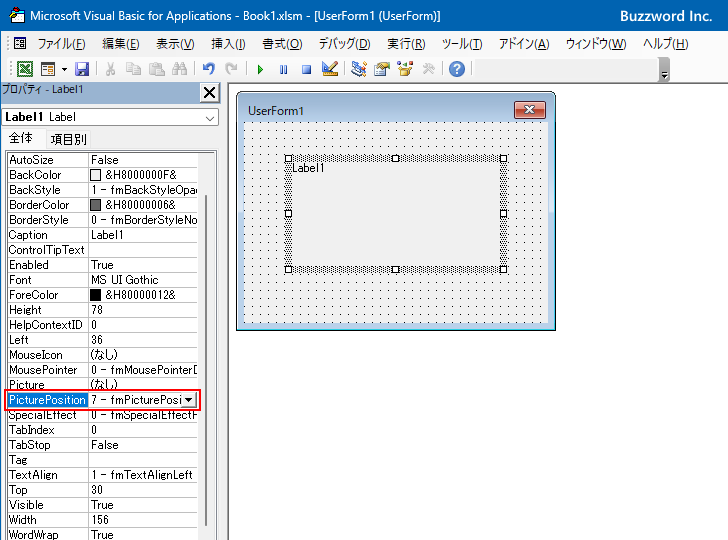Click the Caption value field Label1

(x=143, y=235)
